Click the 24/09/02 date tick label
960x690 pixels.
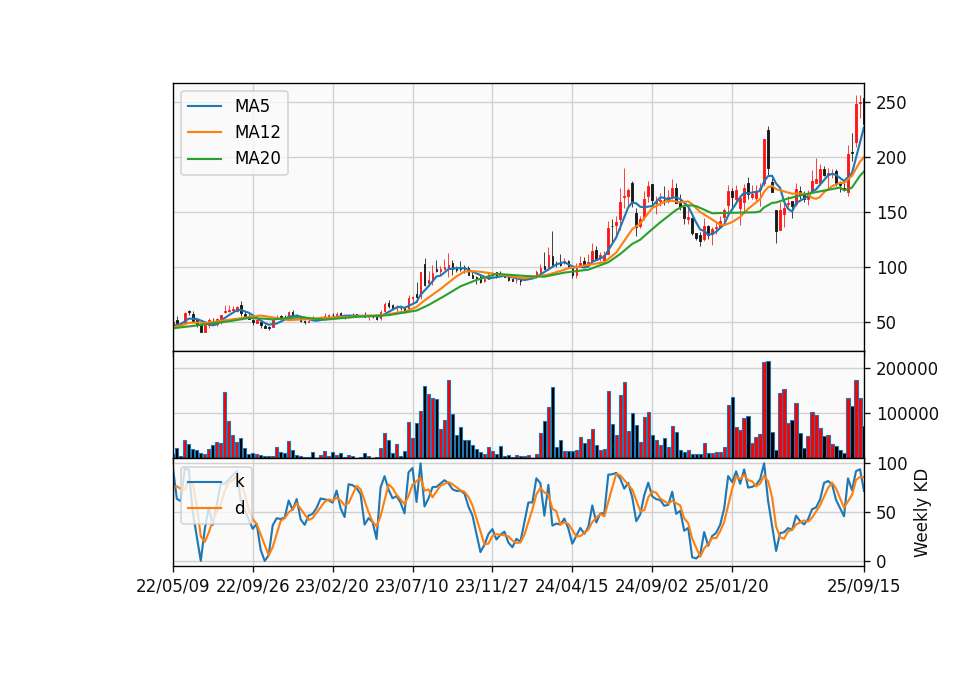point(651,586)
